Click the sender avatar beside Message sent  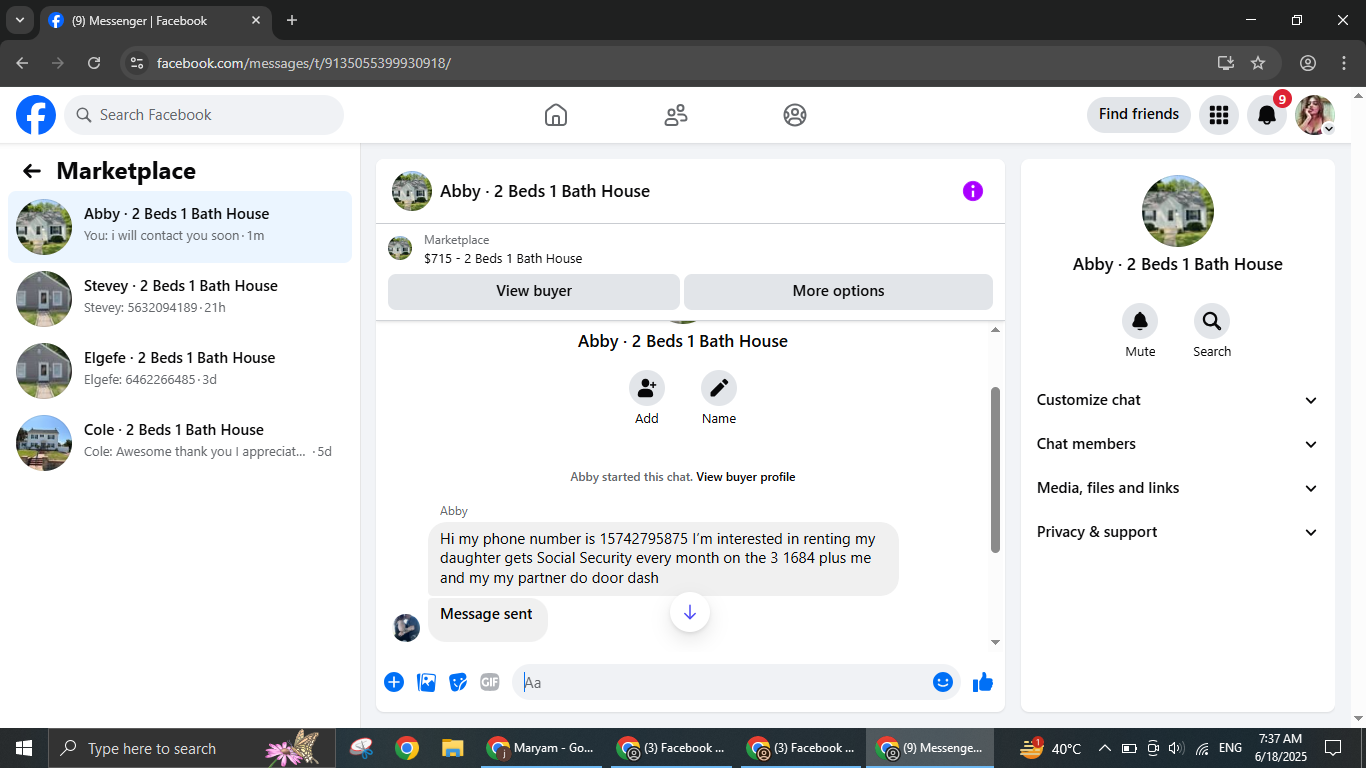(x=407, y=628)
